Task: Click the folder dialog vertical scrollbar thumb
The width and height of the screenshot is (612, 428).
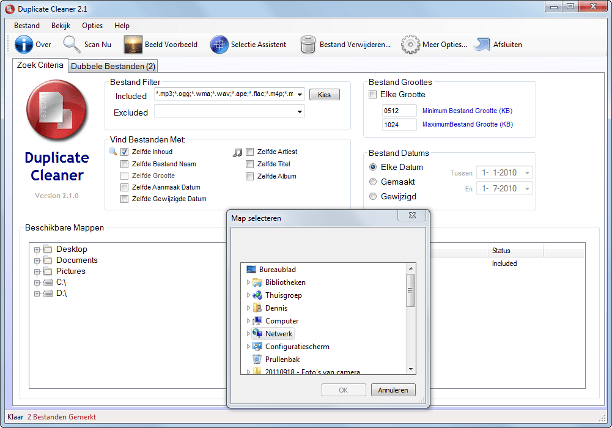Action: coord(410,290)
